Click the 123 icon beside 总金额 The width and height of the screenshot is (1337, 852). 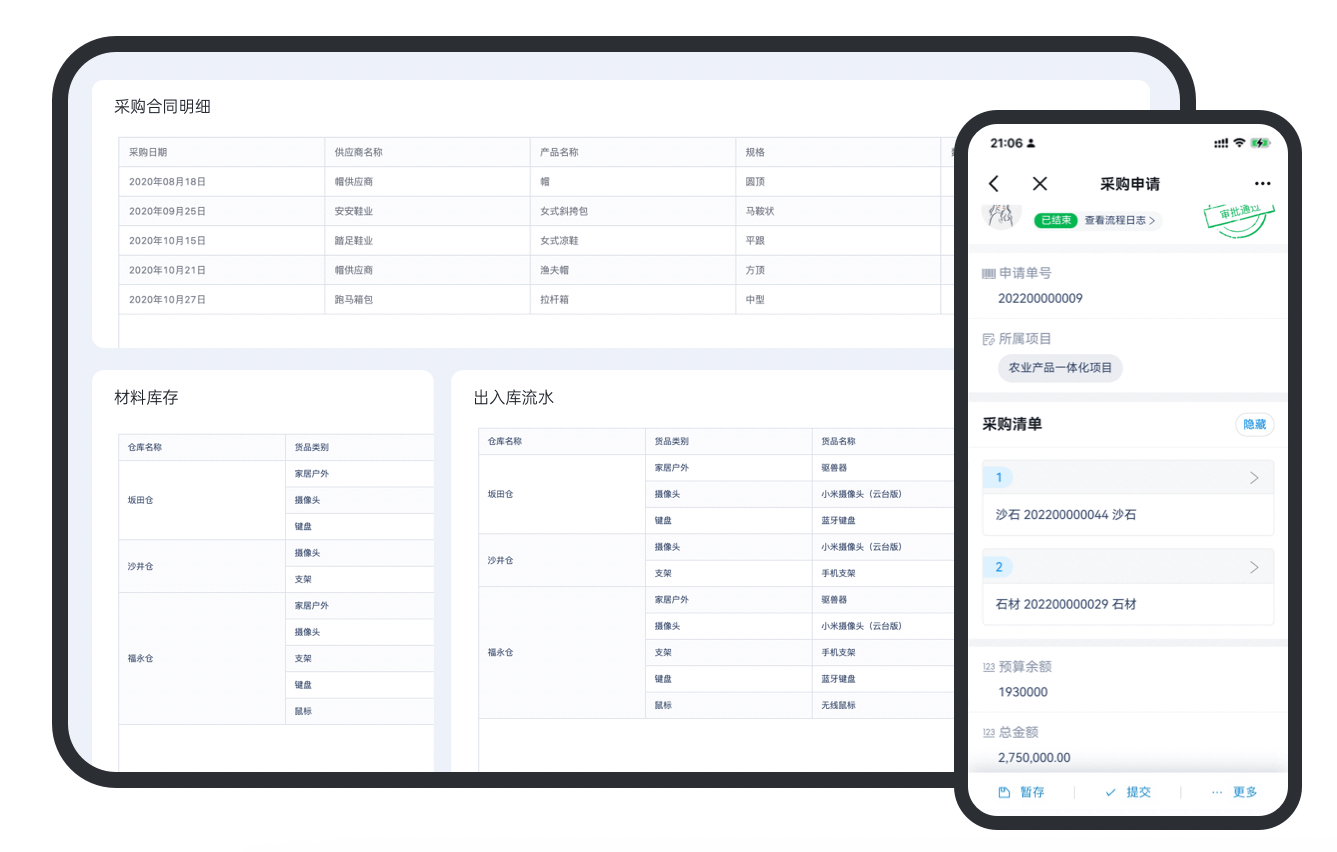click(988, 733)
